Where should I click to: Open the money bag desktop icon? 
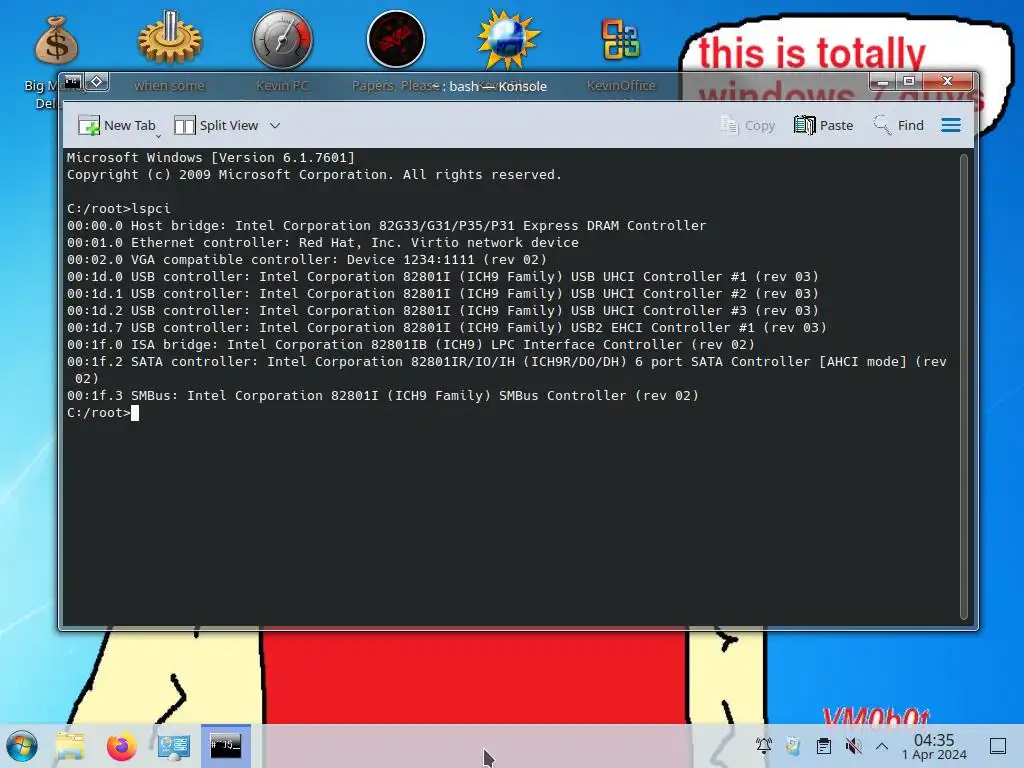(x=56, y=40)
